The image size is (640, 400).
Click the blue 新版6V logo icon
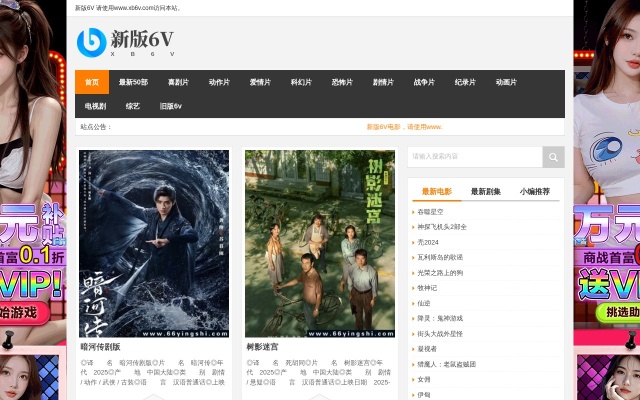(91, 42)
